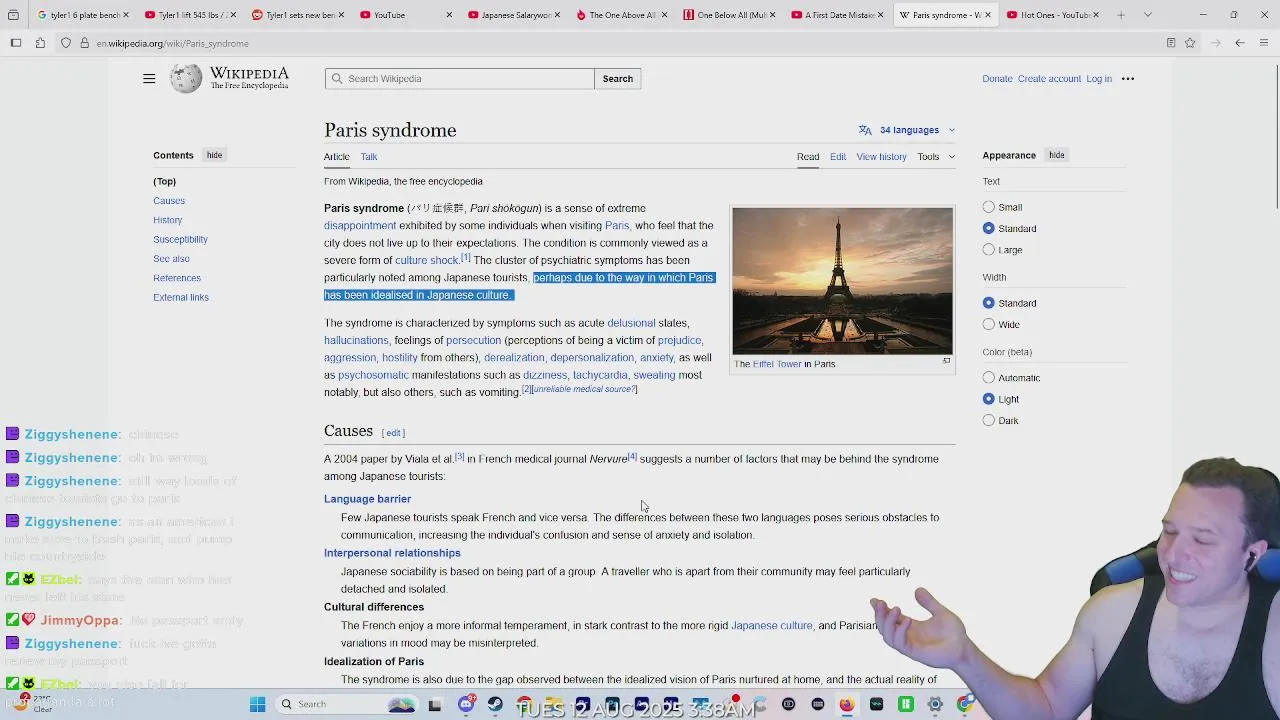Open the Eiffel Tower thumbnail image
Screen dimensions: 1280x720
pos(842,281)
